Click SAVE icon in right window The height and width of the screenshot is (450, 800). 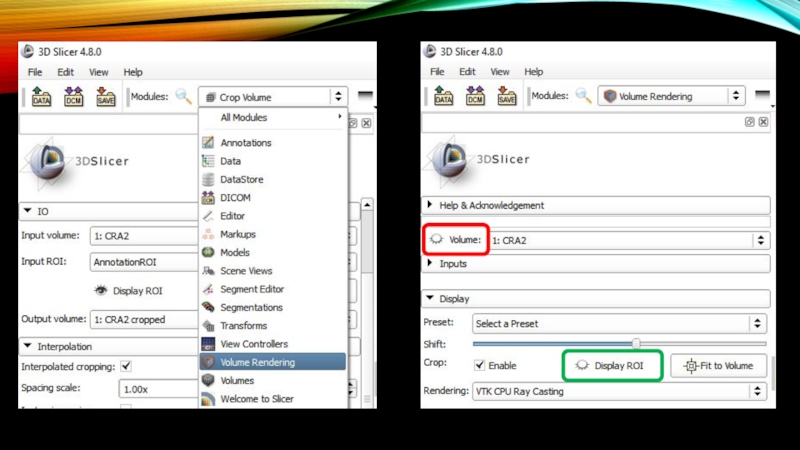507,95
